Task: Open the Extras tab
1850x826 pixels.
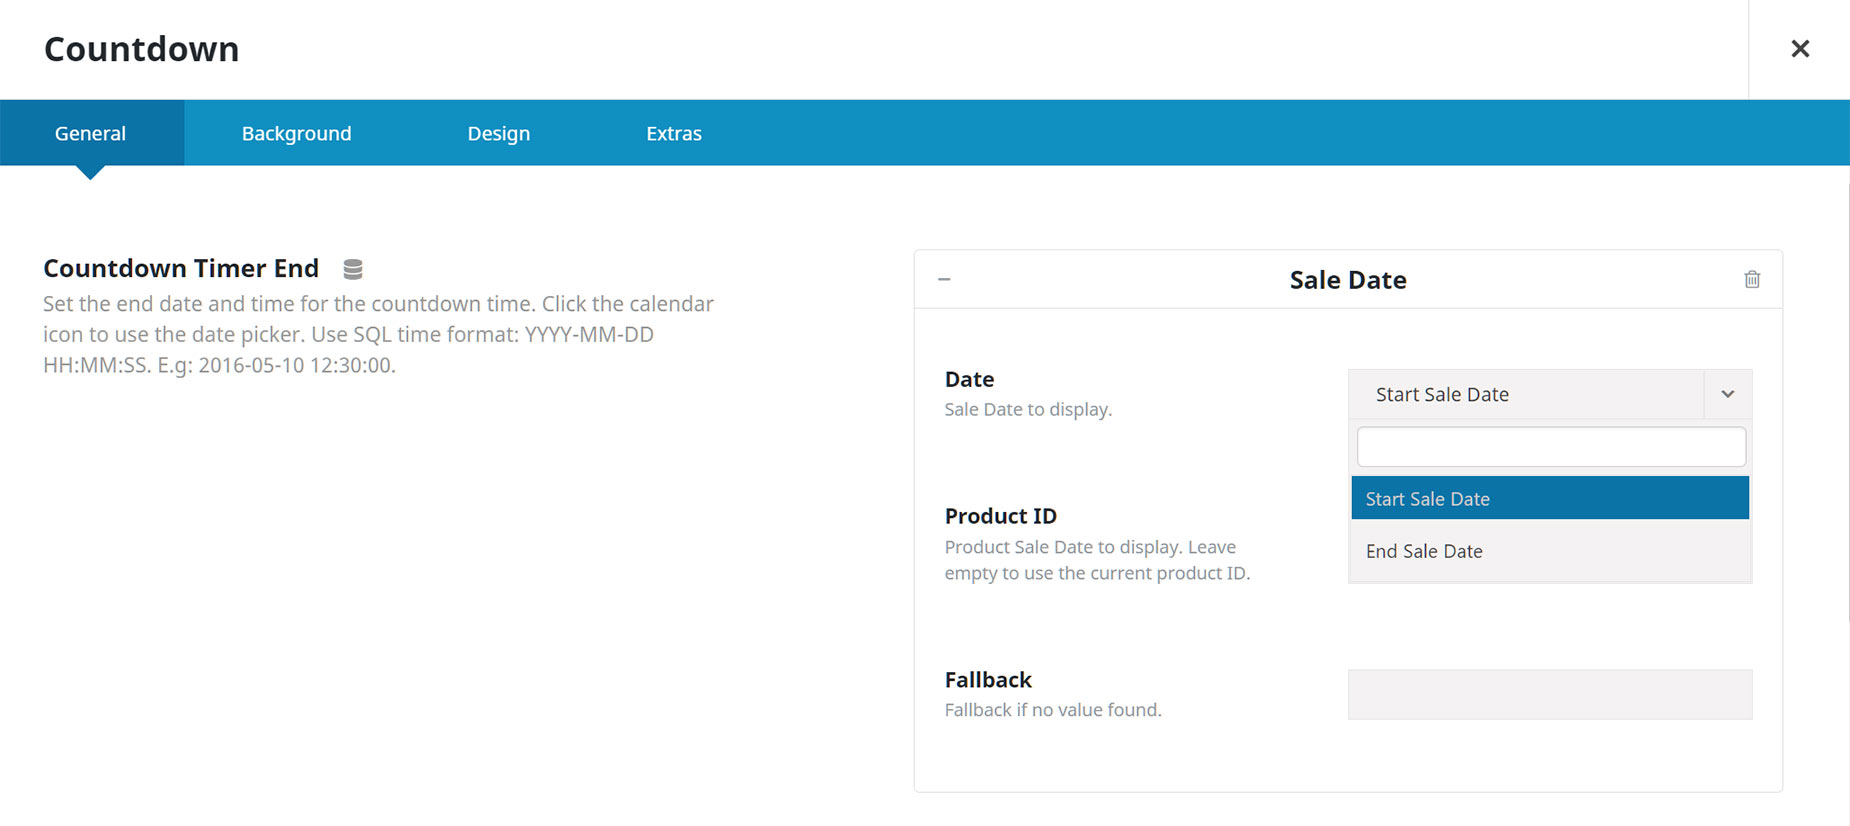Action: coord(674,133)
